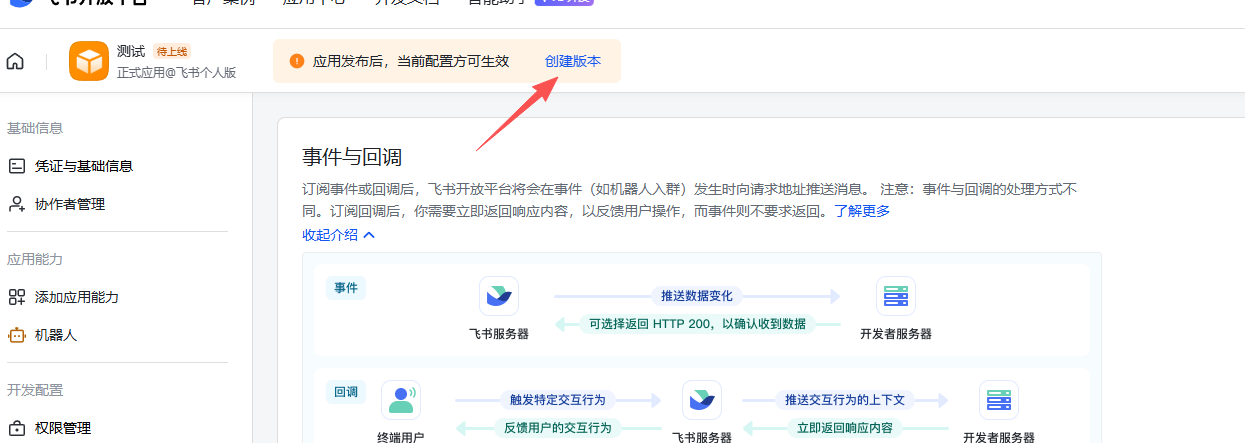Screen dimensions: 1245x443
Task: Collapse intro via 收起介绍
Action: 338,235
